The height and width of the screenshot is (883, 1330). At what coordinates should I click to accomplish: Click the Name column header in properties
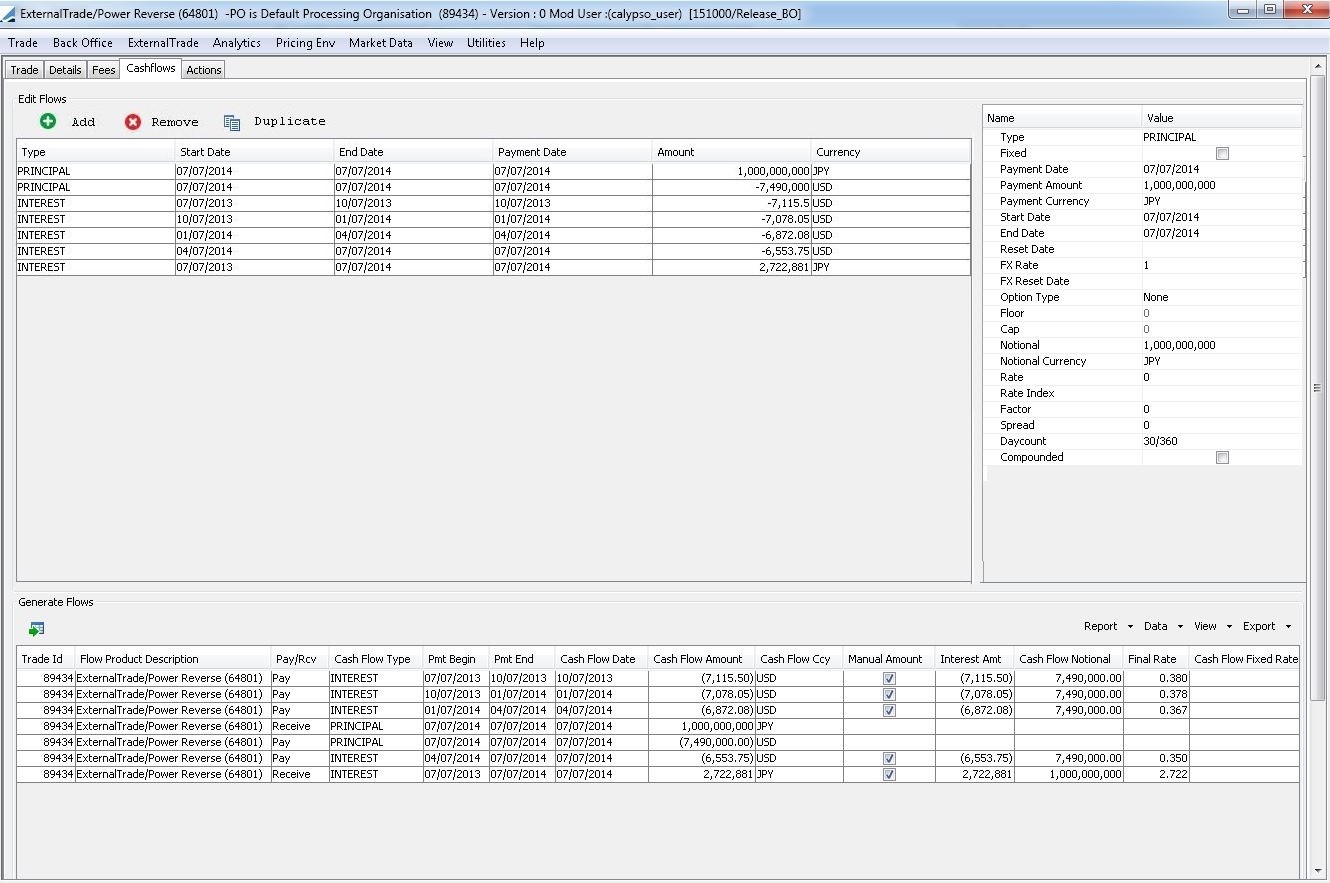1062,118
